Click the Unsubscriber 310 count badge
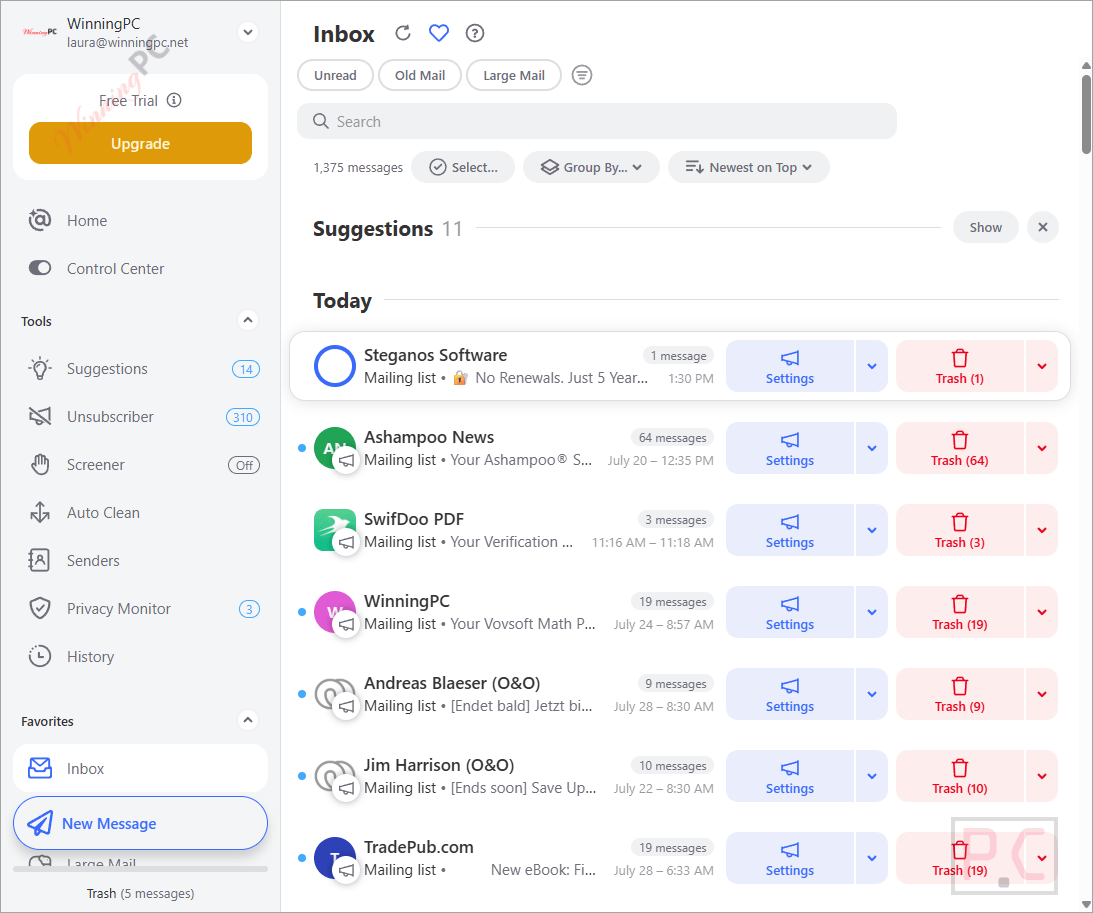The image size is (1093, 913). click(243, 417)
